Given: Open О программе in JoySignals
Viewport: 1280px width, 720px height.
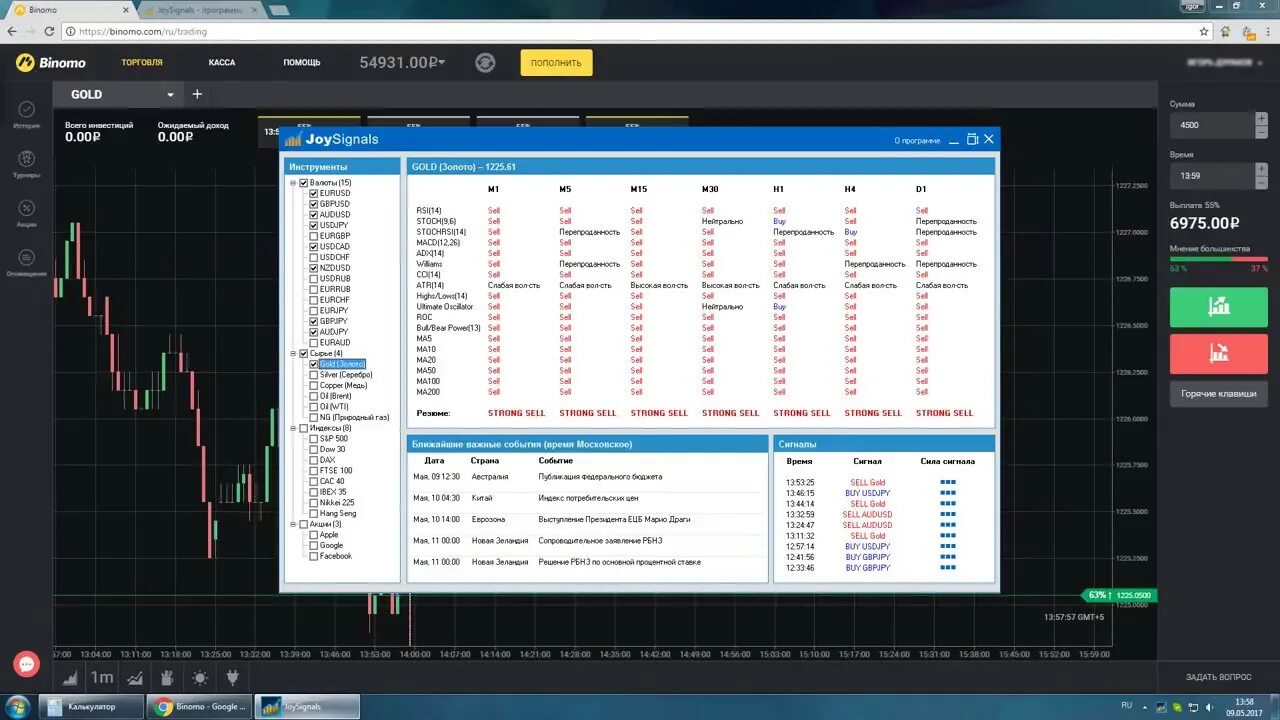Looking at the screenshot, I should click(917, 140).
